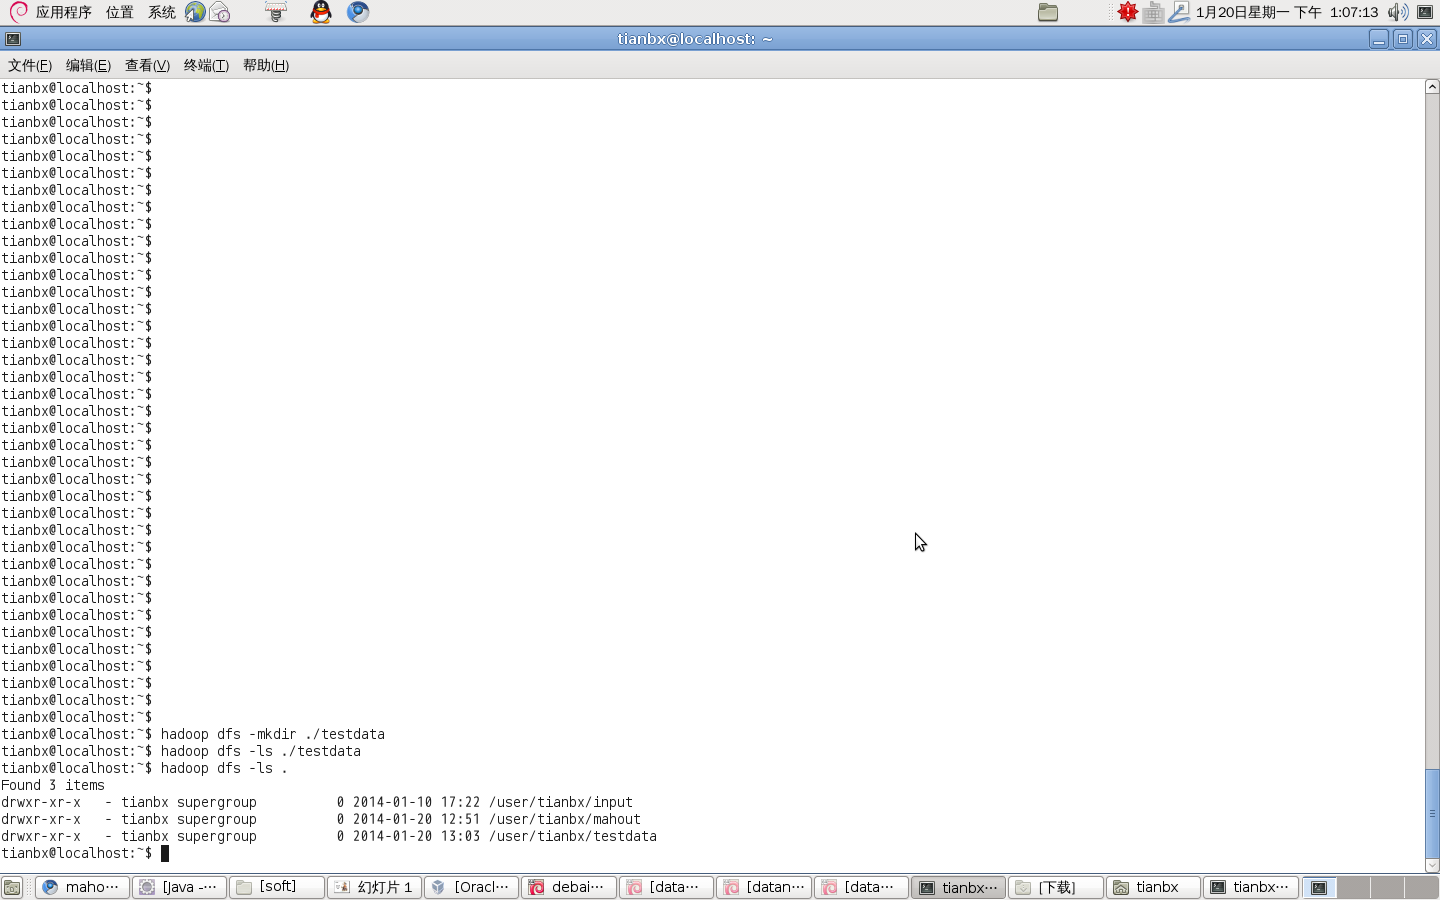Click the '/user/tianbx/mahout' path
Image resolution: width=1440 pixels, height=900 pixels.
click(x=565, y=819)
